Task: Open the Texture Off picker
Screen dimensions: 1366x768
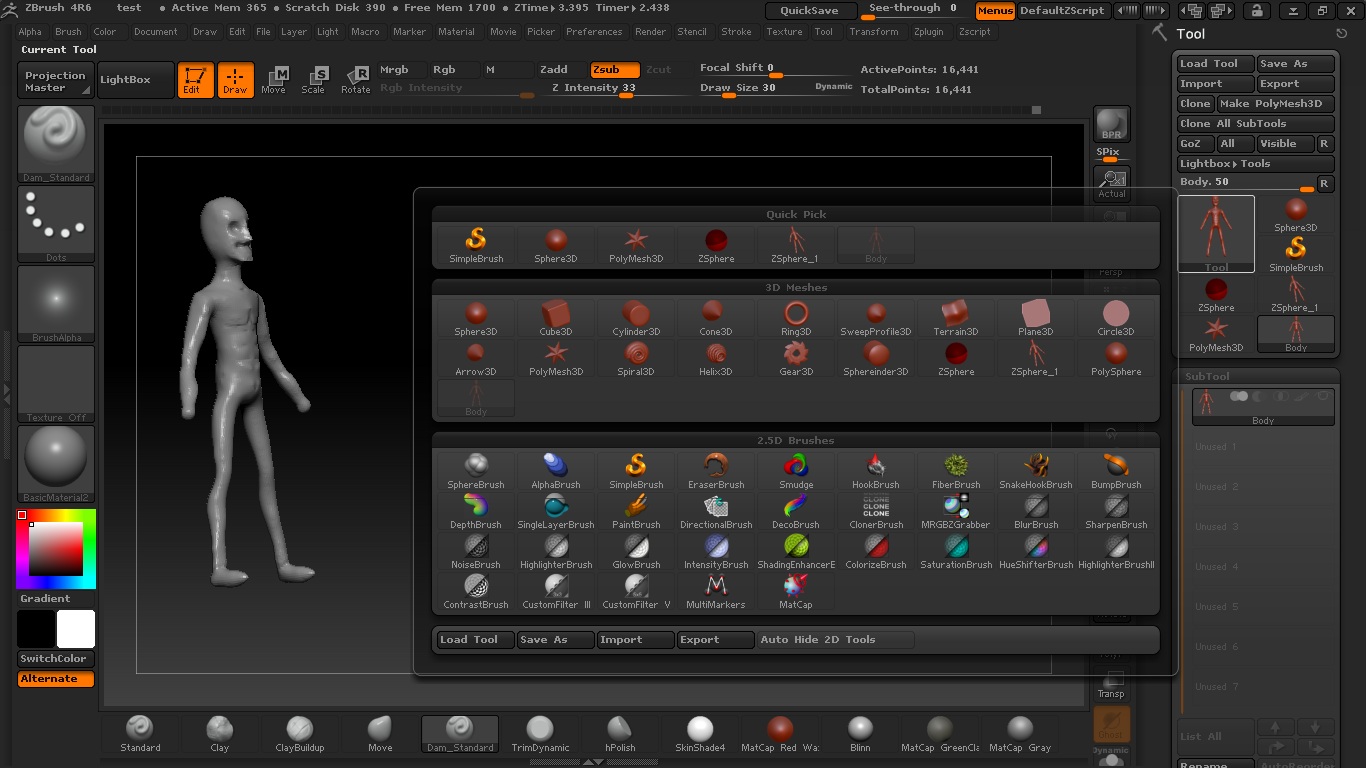Action: 56,384
